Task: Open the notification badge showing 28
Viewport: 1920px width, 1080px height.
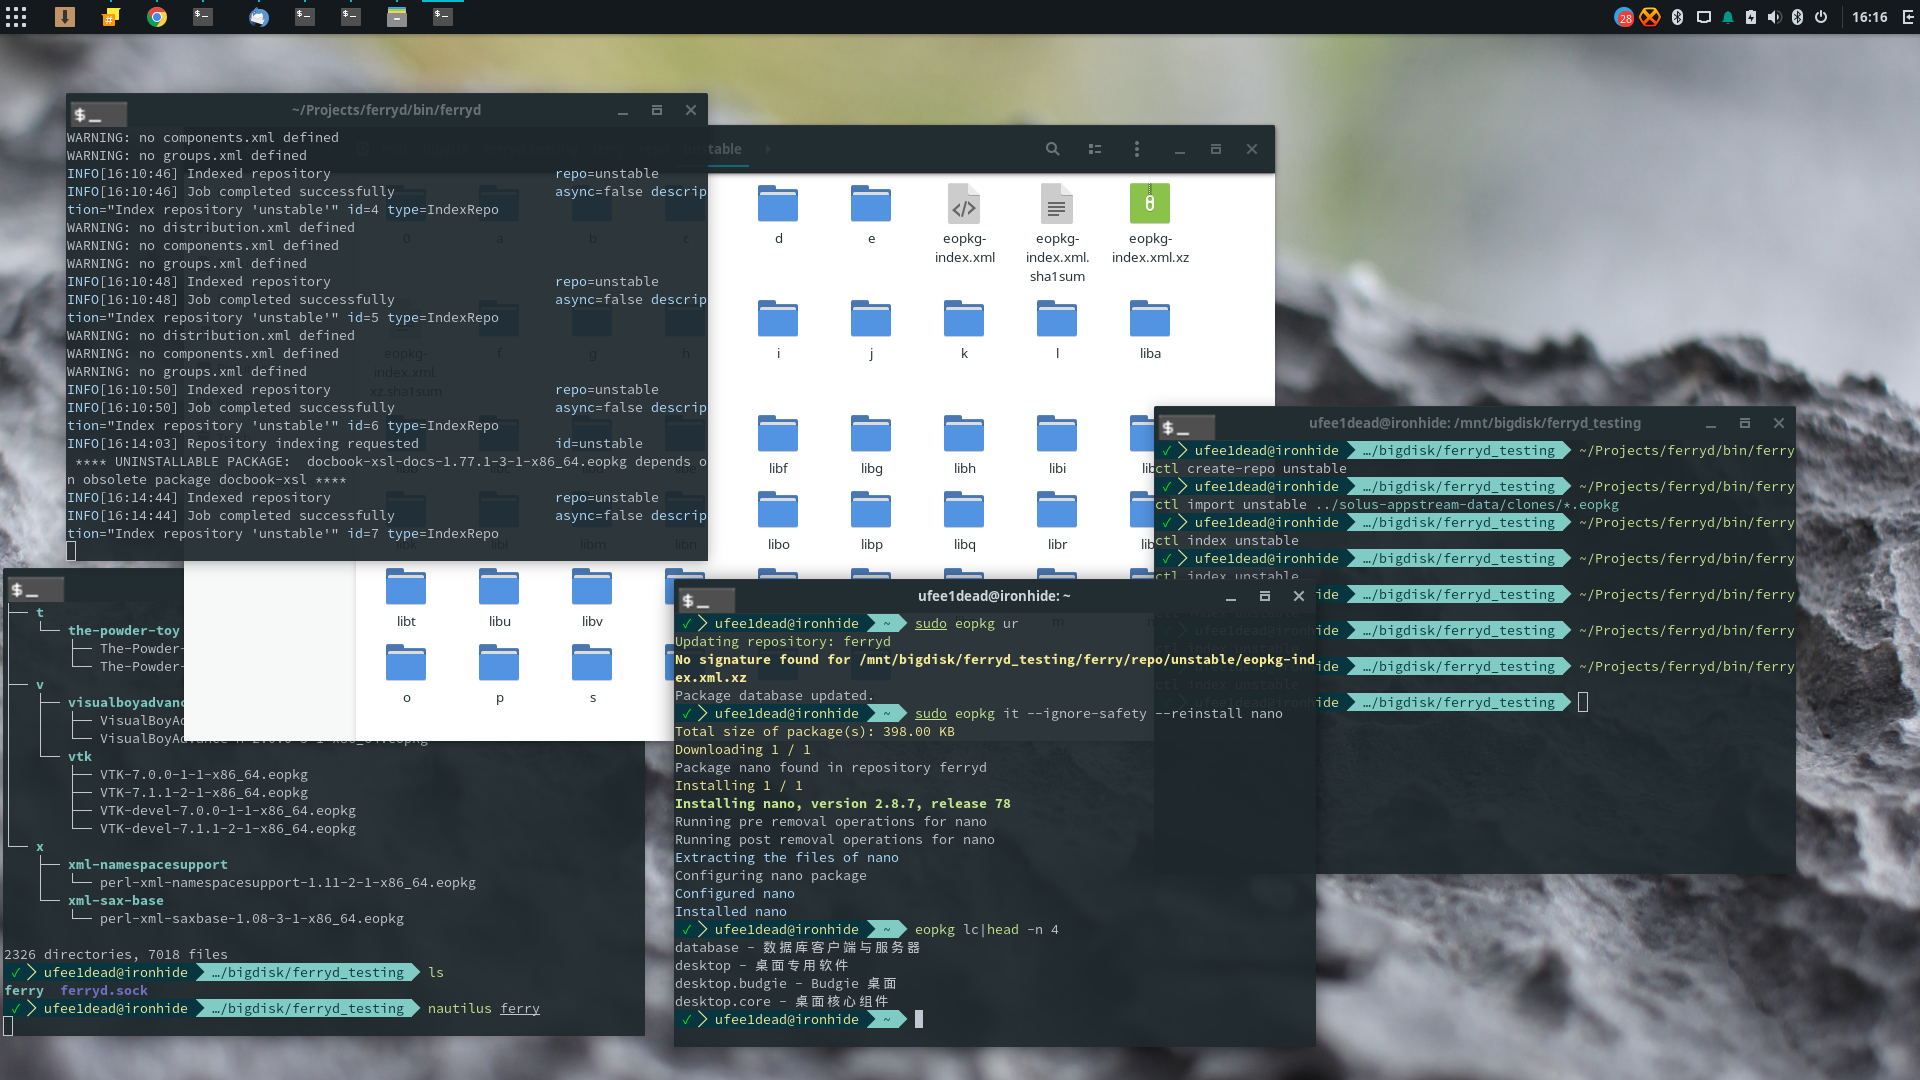Action: (x=1624, y=17)
